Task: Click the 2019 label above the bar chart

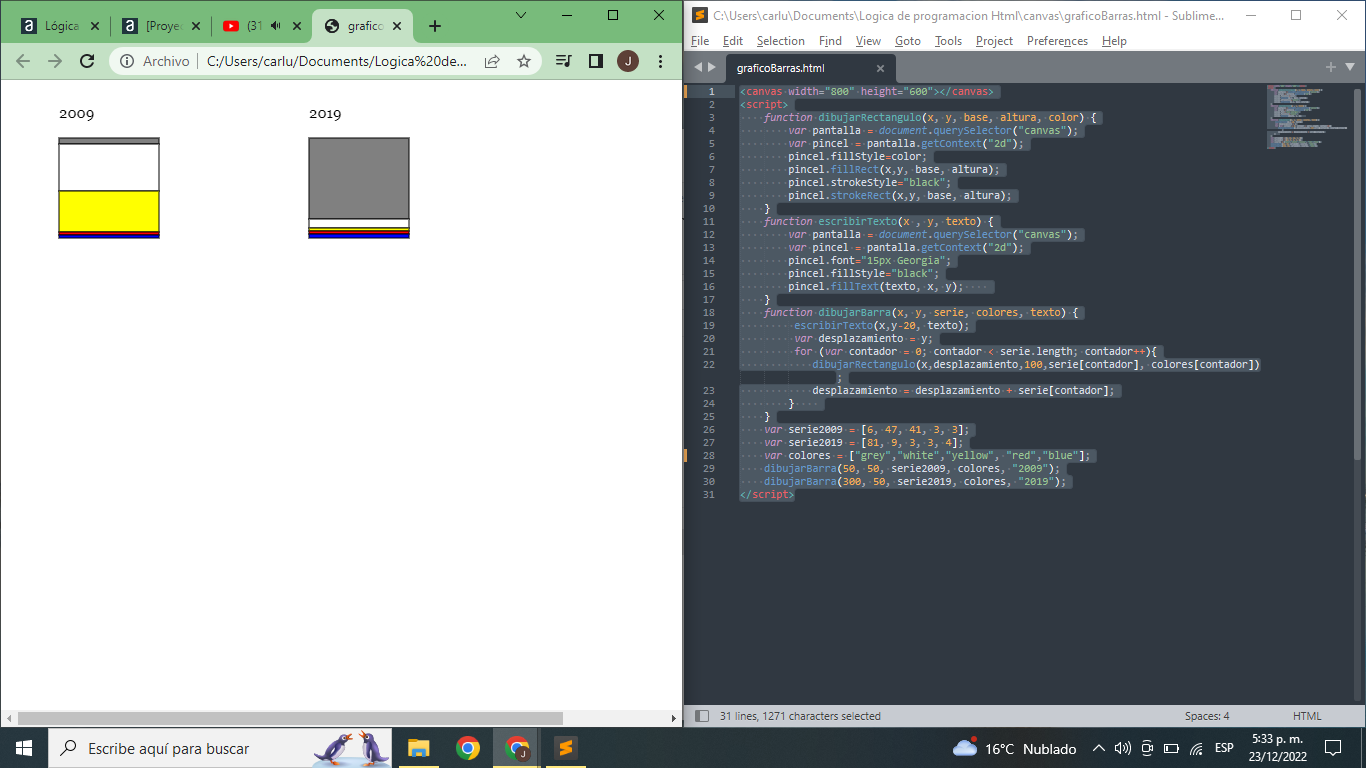Action: (325, 114)
